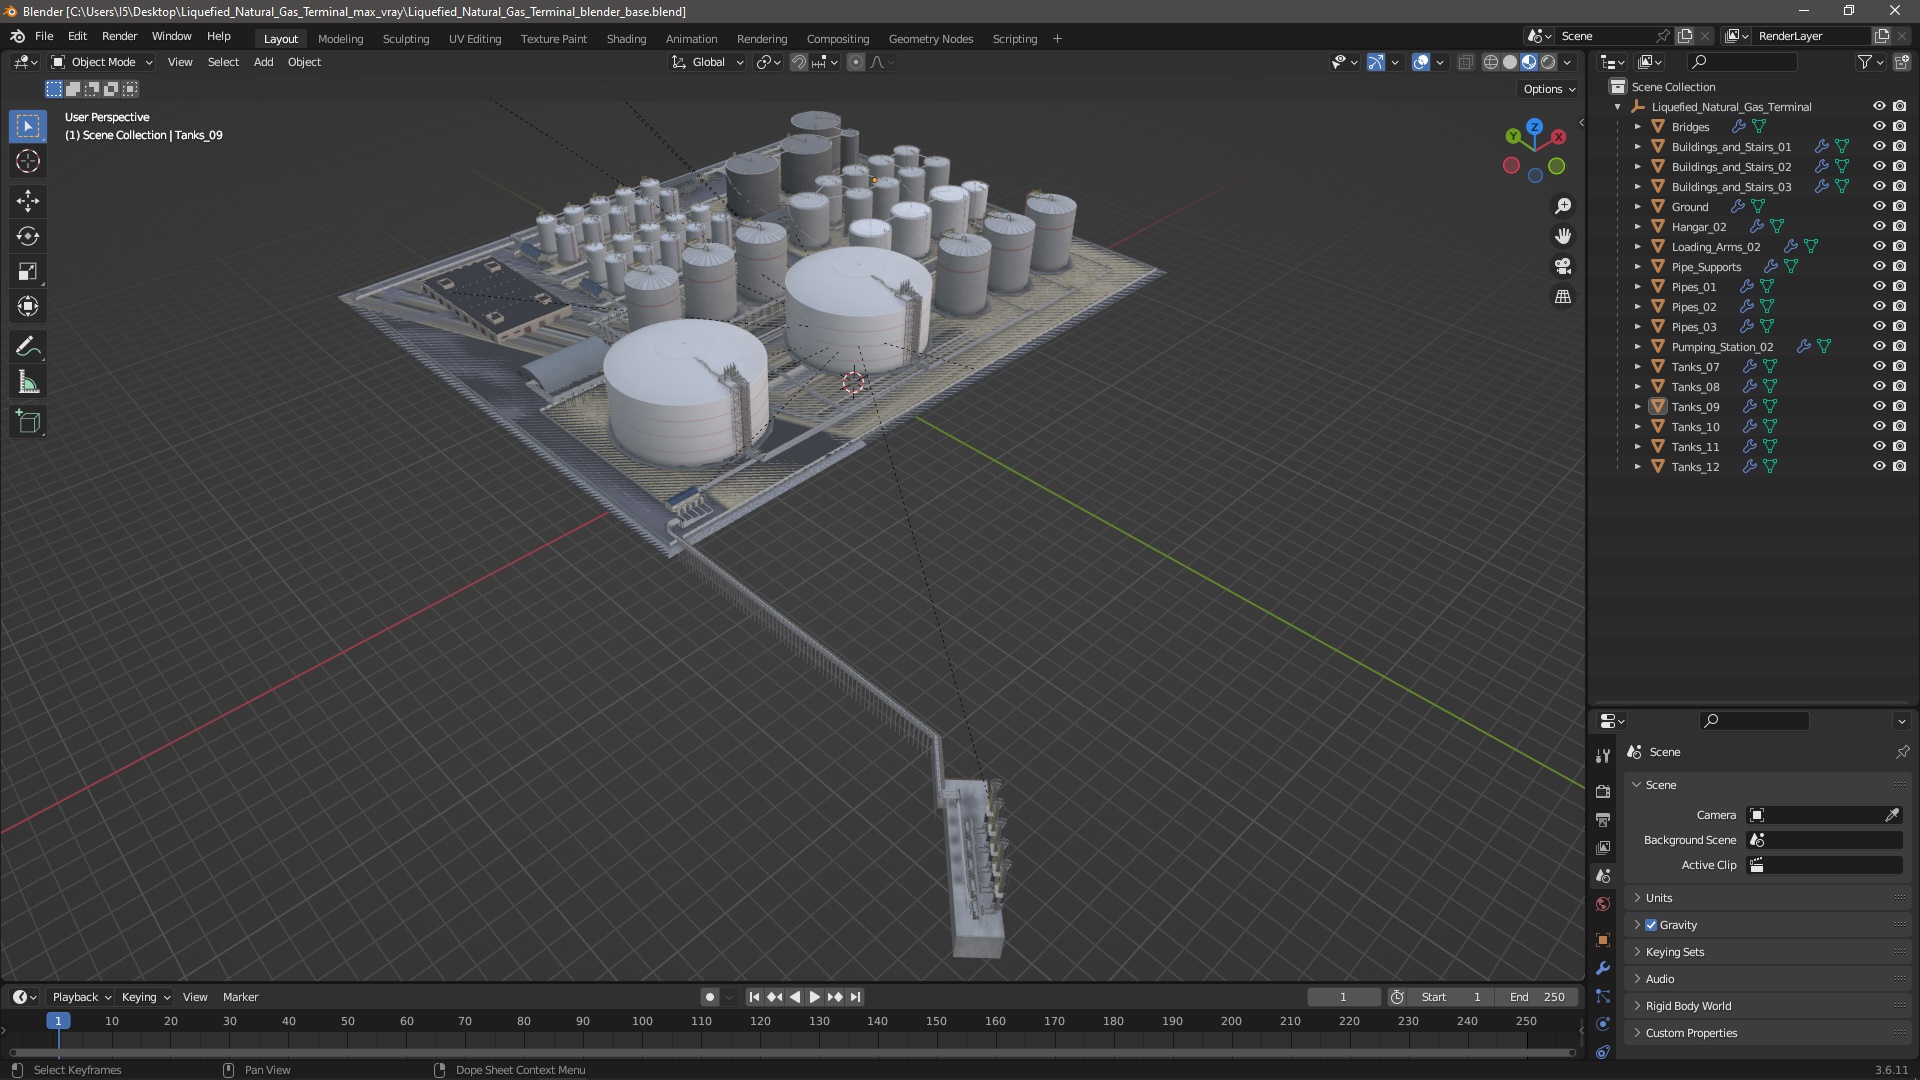Open the Object Mode dropdown

click(102, 62)
